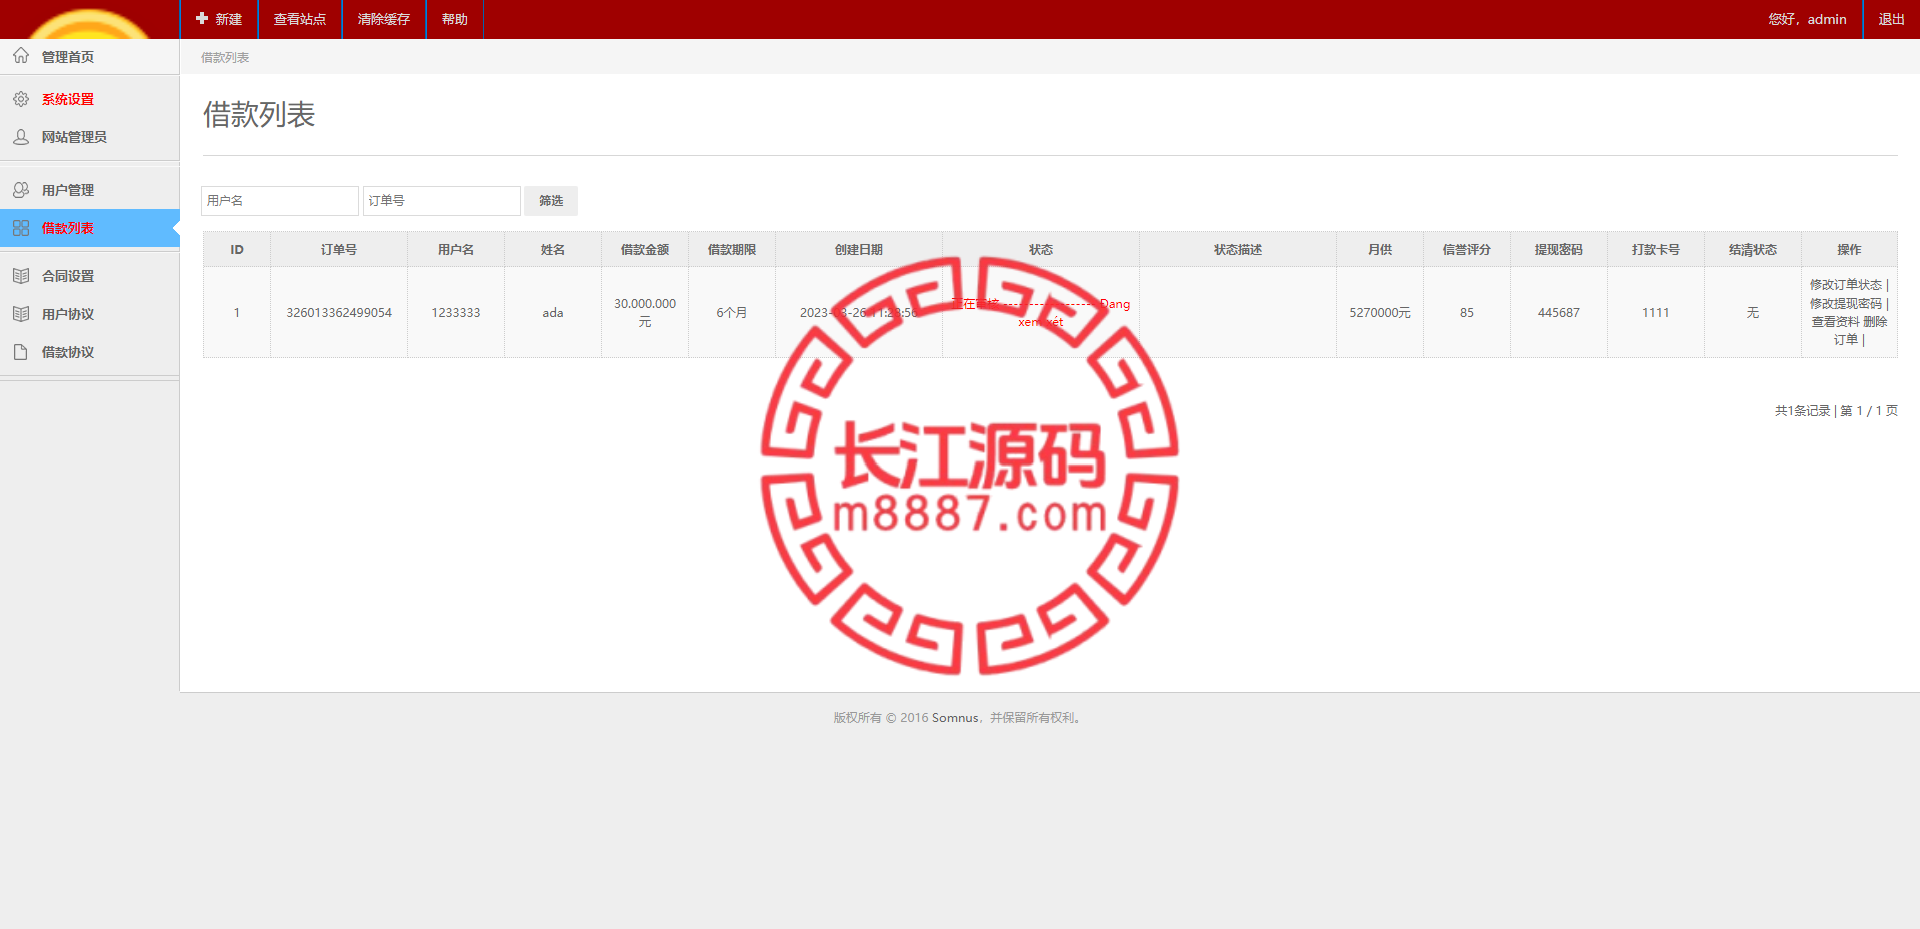This screenshot has width=1920, height=929.
Task: Click the 信誉评分 column header
Action: (1467, 249)
